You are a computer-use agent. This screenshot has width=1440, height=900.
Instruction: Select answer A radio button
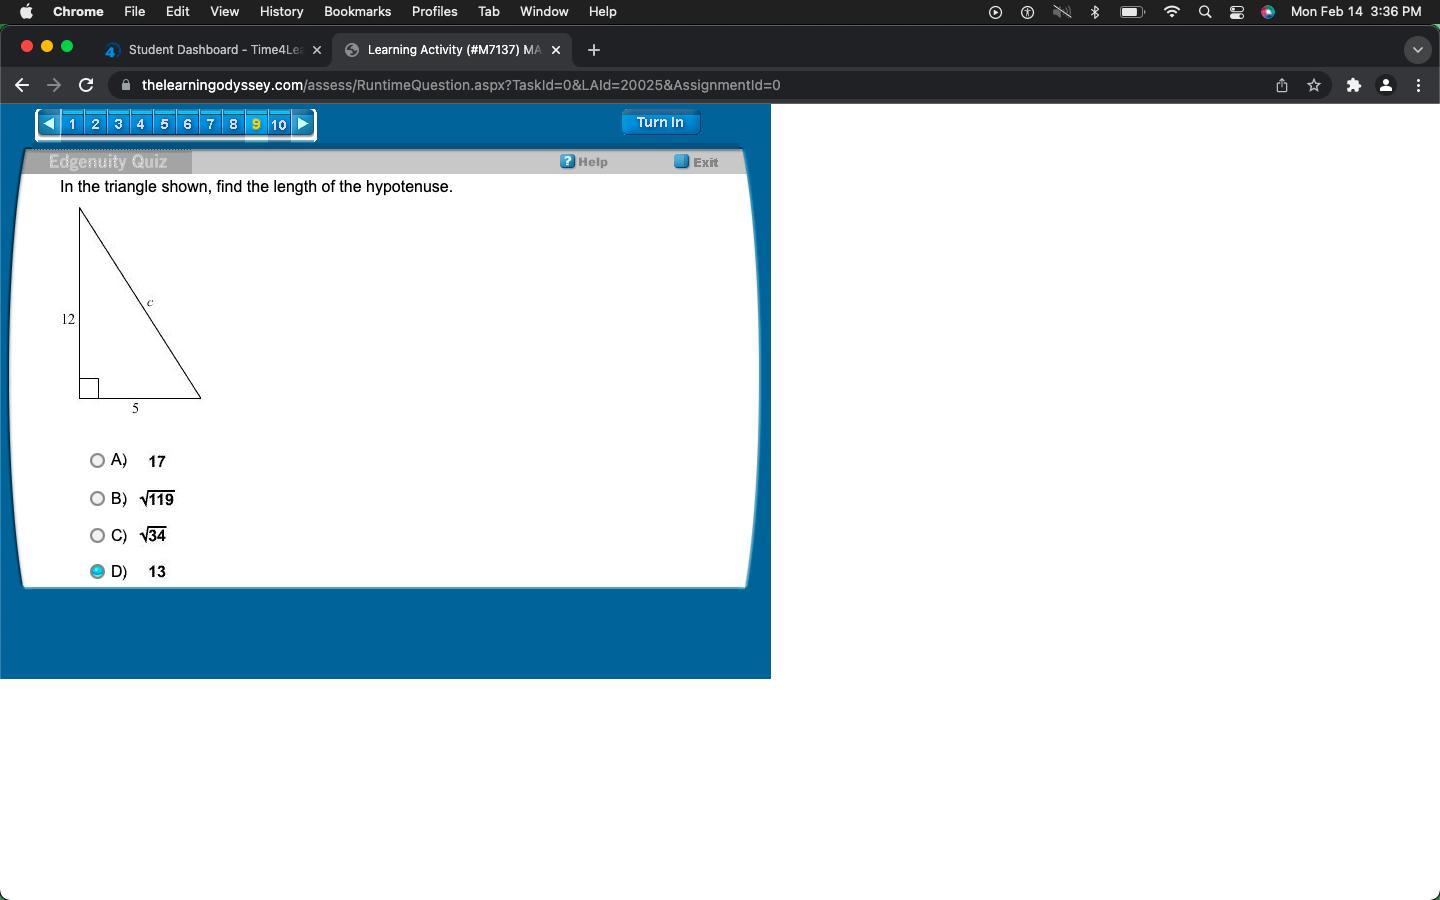(97, 460)
